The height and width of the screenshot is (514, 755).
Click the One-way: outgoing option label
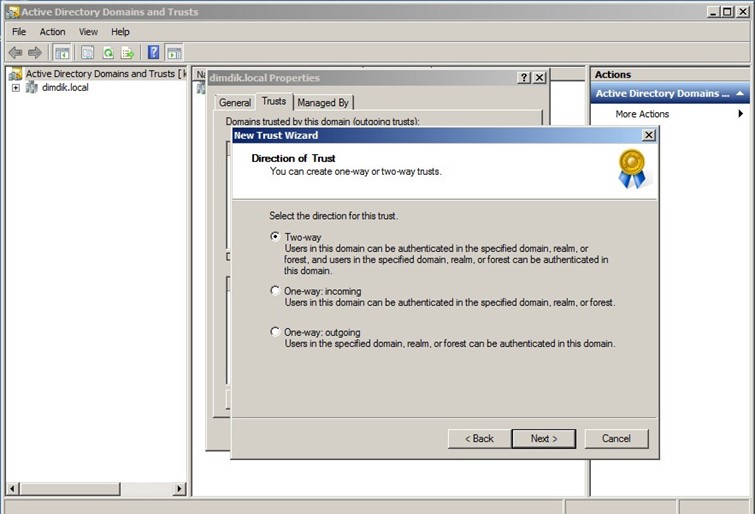pos(322,332)
